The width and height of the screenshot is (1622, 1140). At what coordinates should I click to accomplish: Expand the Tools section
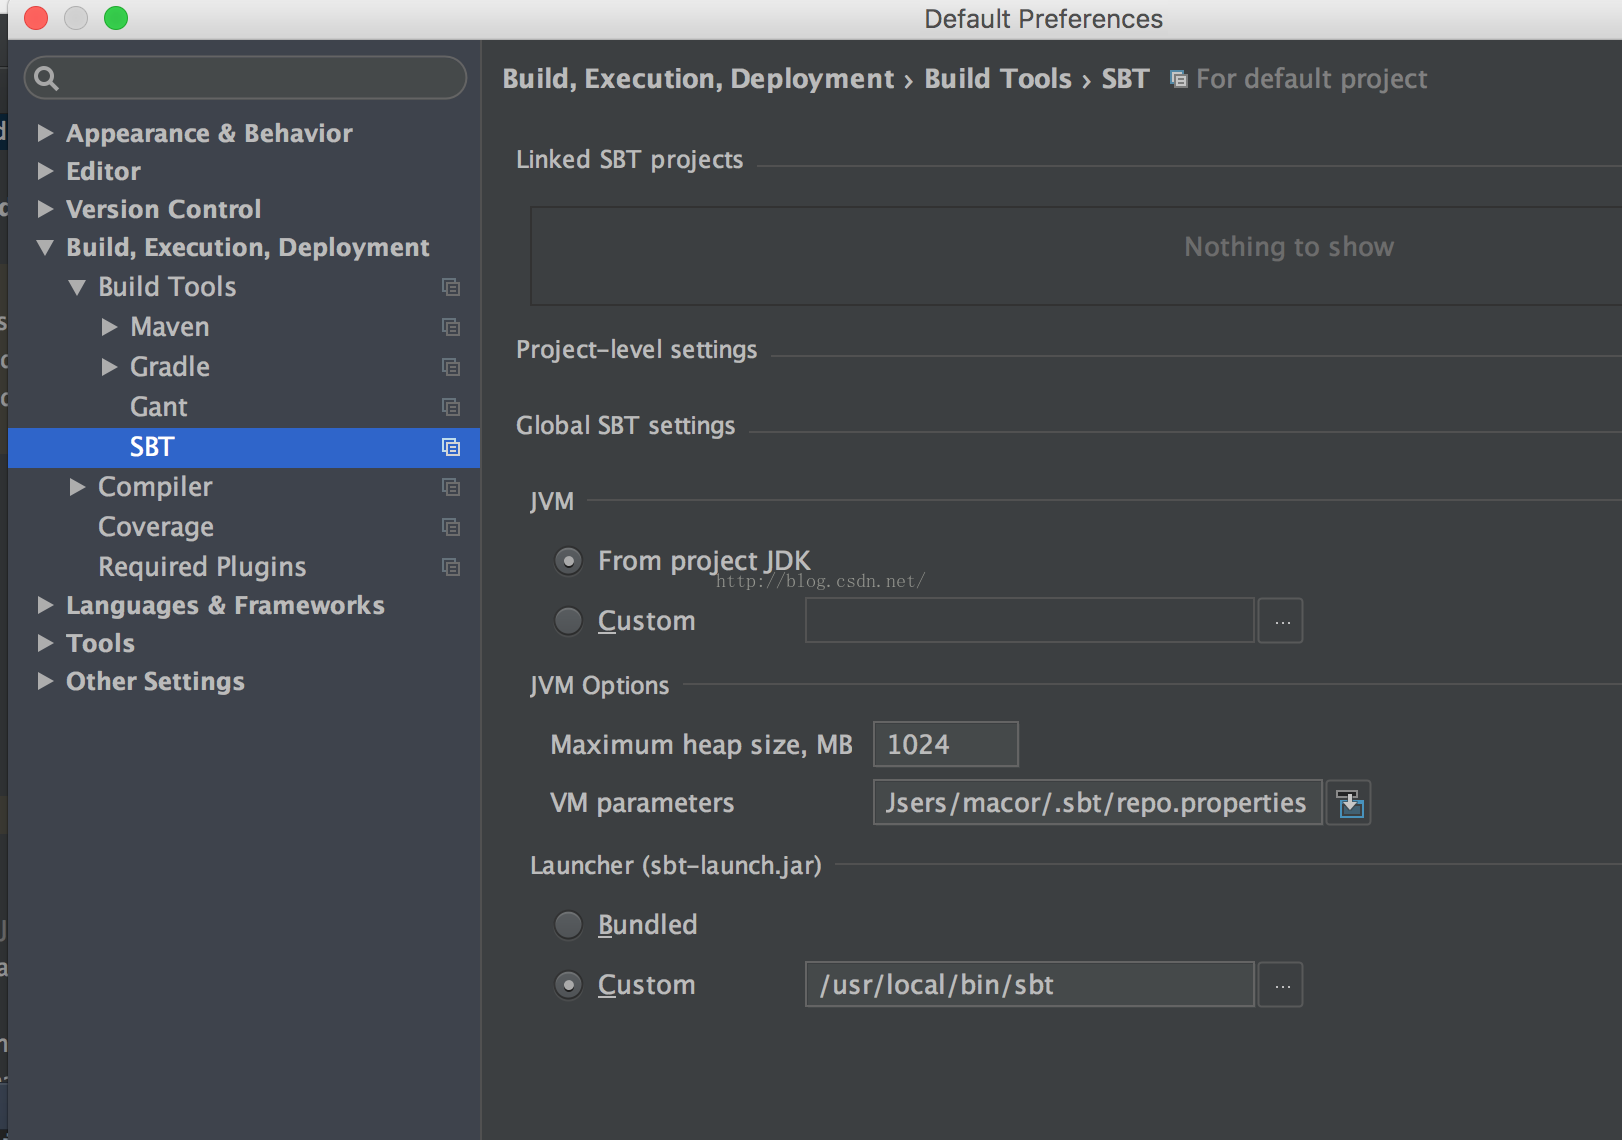click(x=45, y=643)
